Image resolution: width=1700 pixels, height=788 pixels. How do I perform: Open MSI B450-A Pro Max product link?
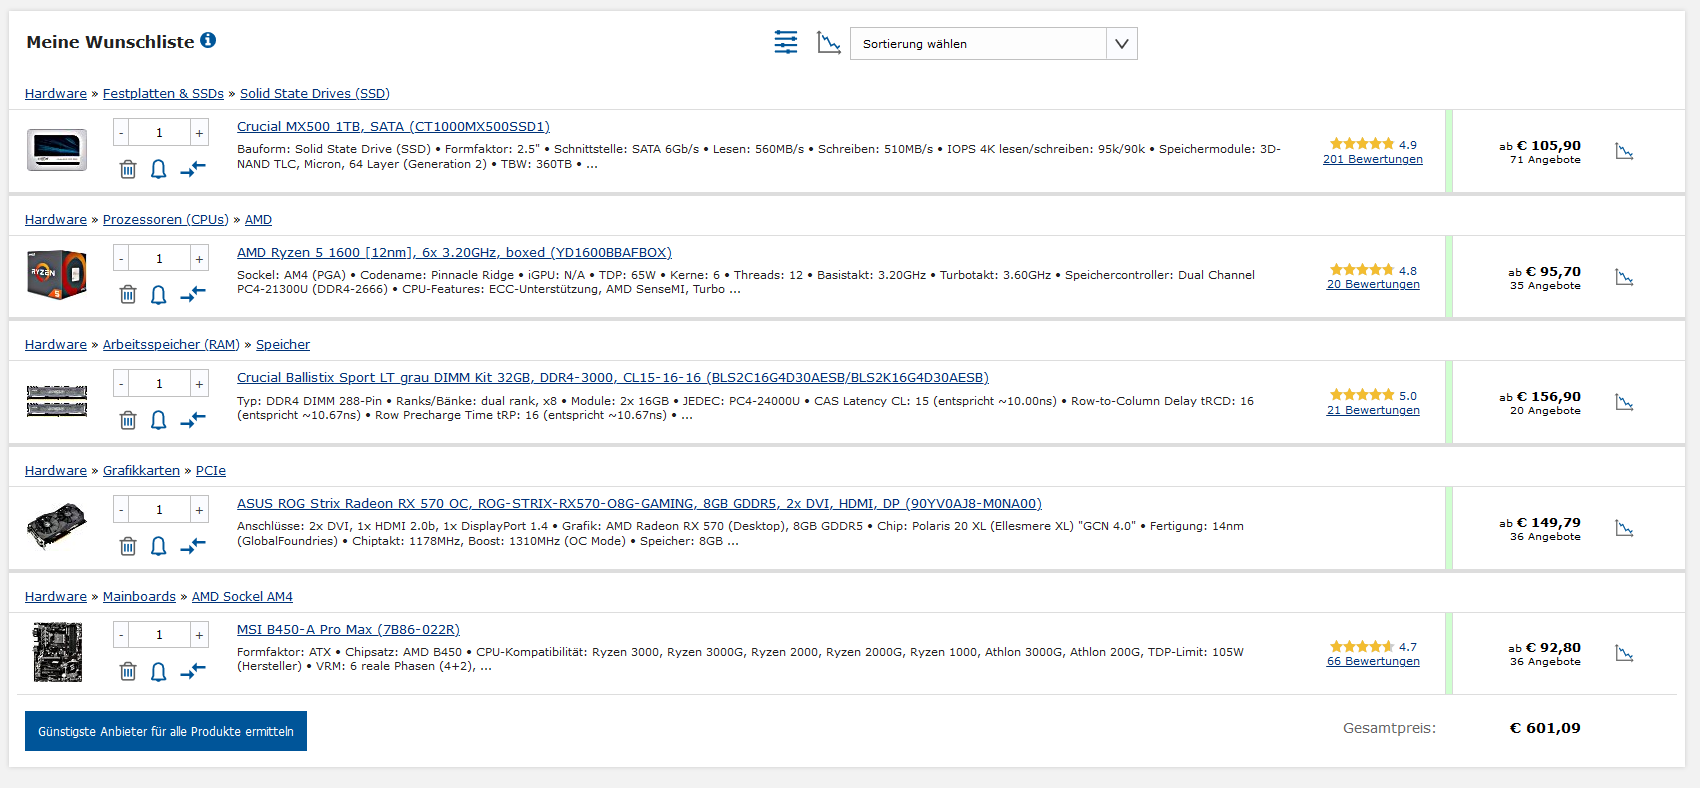pos(348,630)
